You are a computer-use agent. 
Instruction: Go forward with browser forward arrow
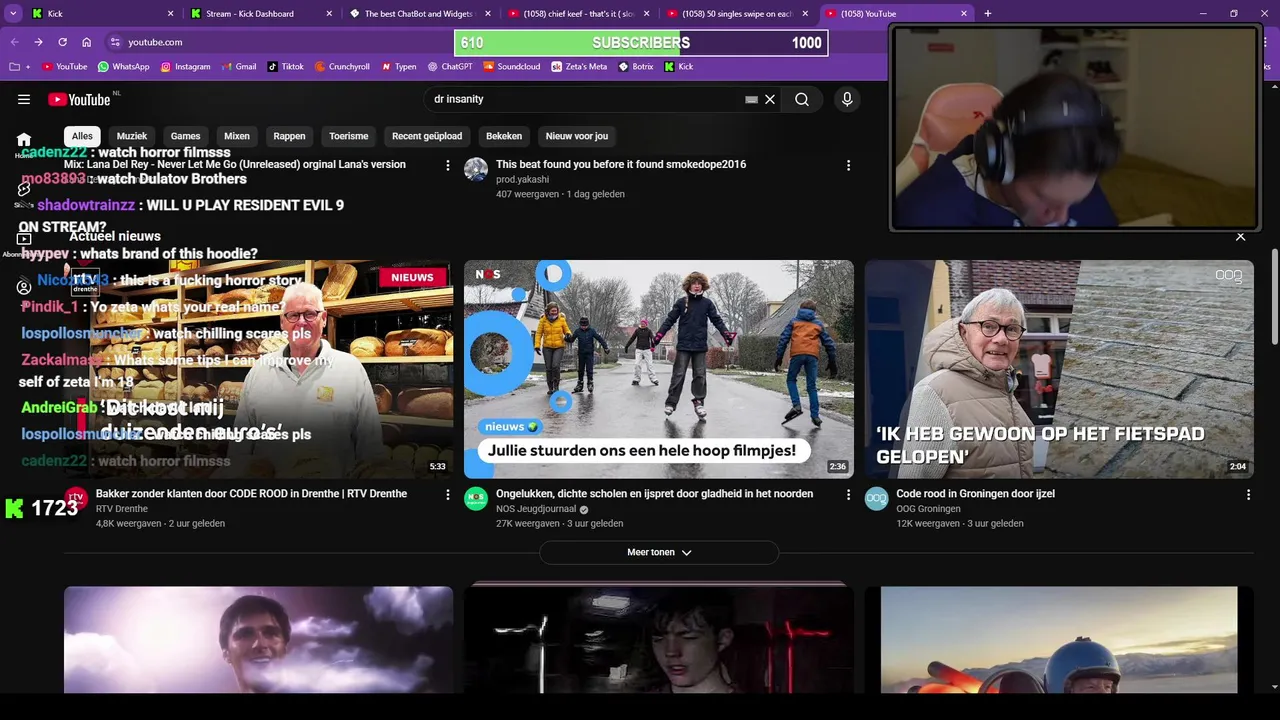pyautogui.click(x=38, y=42)
